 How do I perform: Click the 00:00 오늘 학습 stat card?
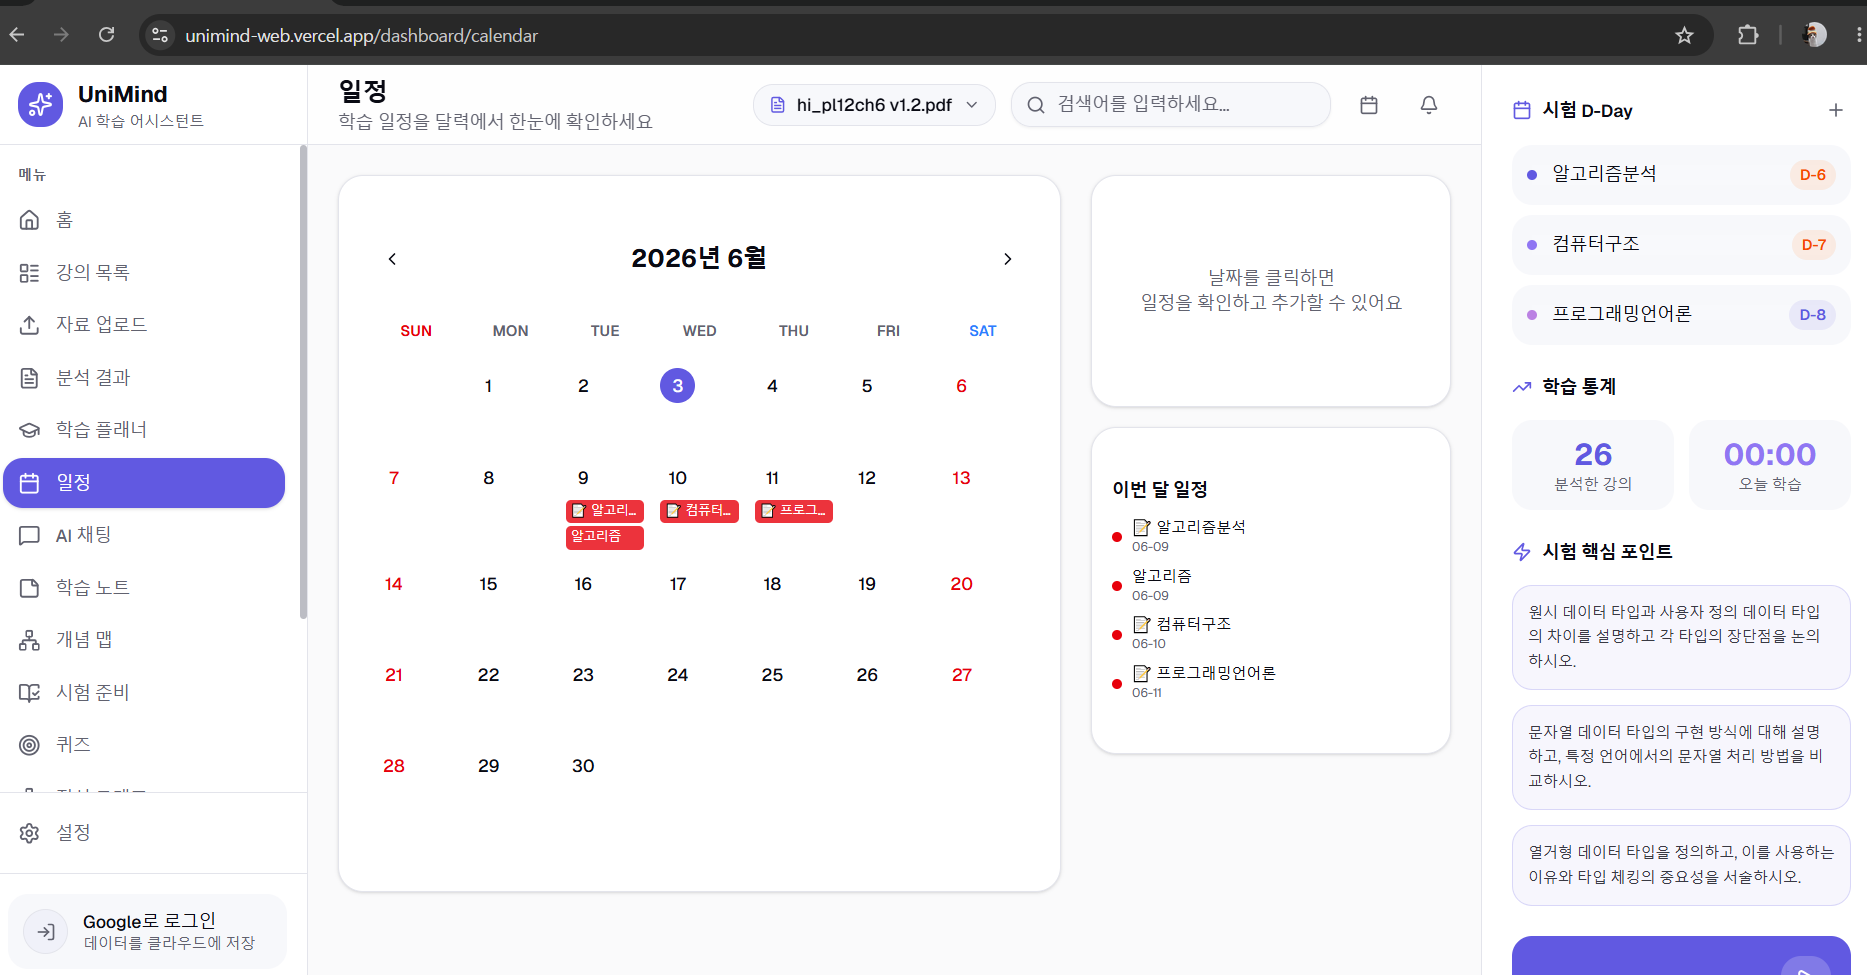[1770, 465]
